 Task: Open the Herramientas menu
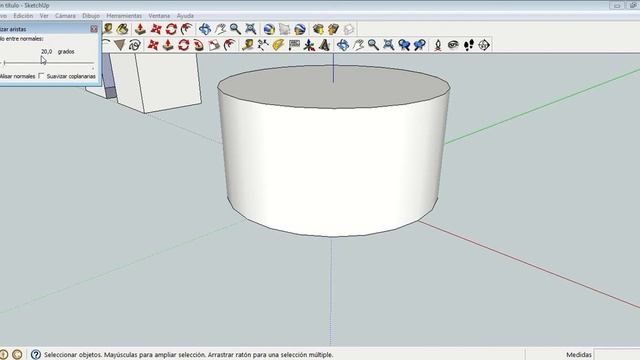tap(124, 16)
